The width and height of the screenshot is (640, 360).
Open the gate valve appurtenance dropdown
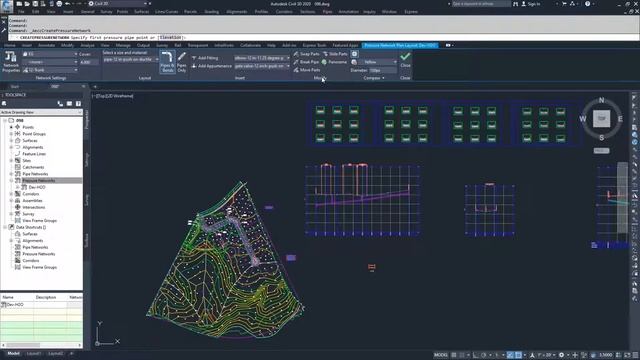coord(262,66)
